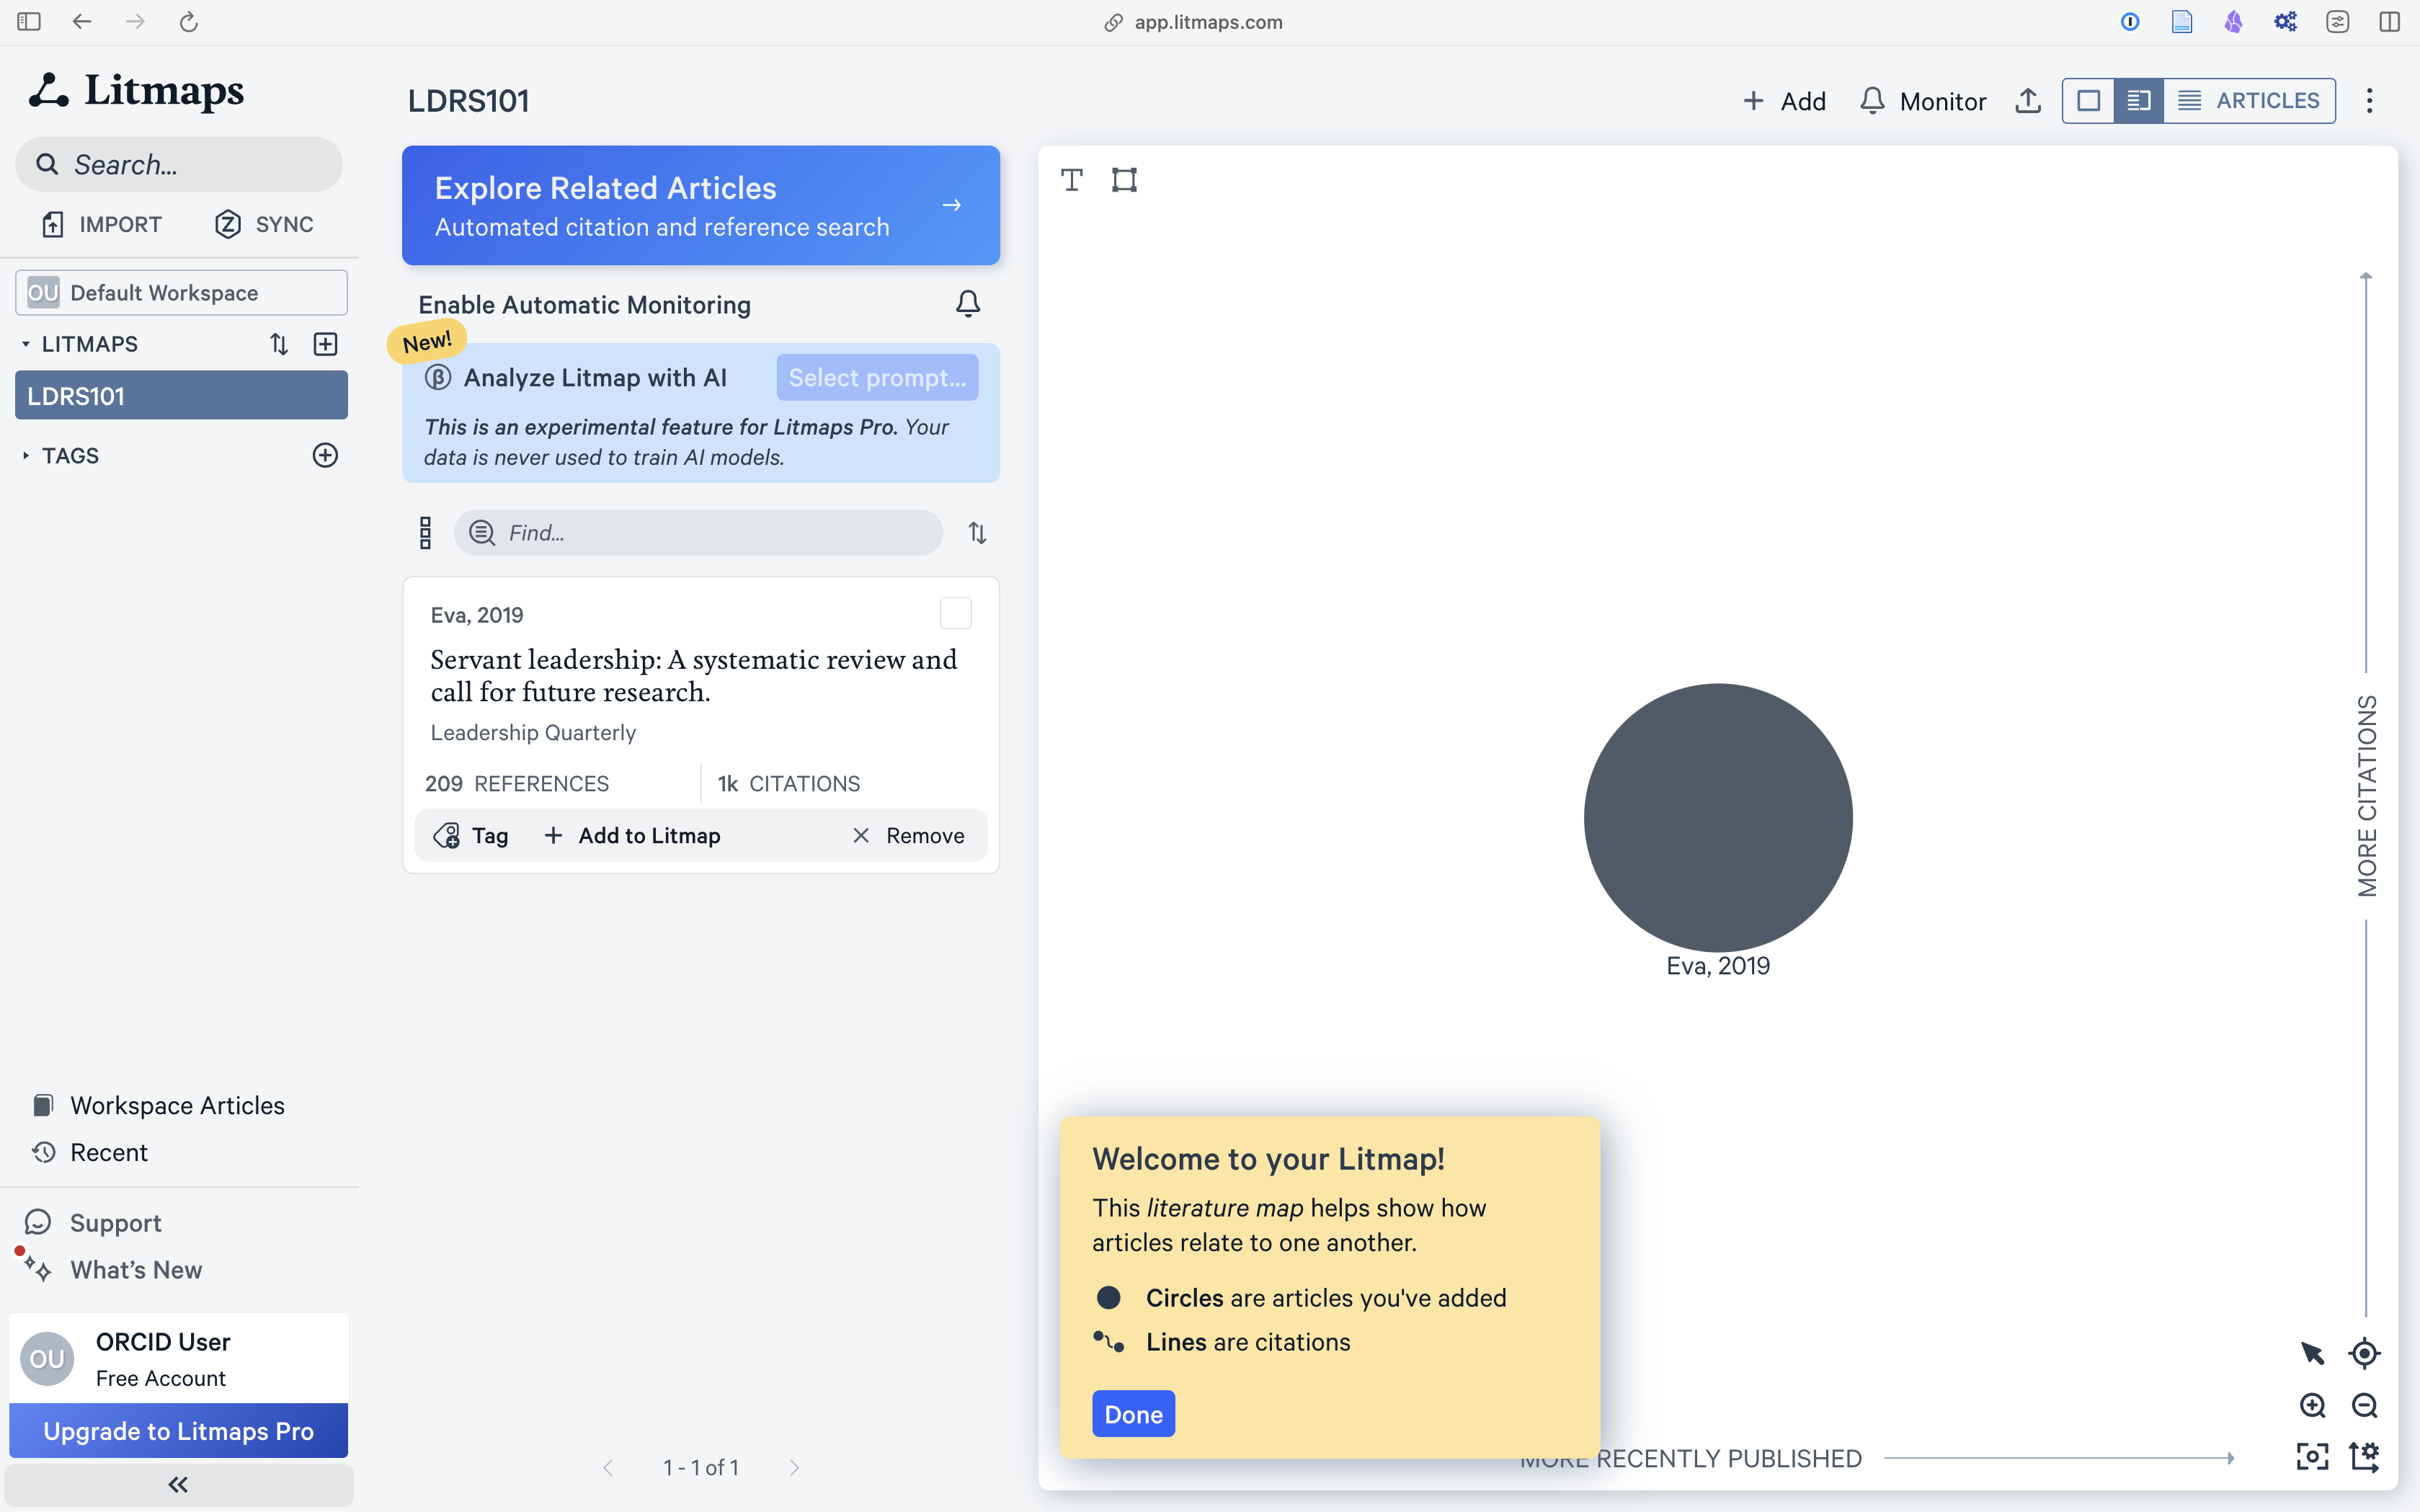
Task: Click Add in the top toolbar
Action: (1784, 101)
